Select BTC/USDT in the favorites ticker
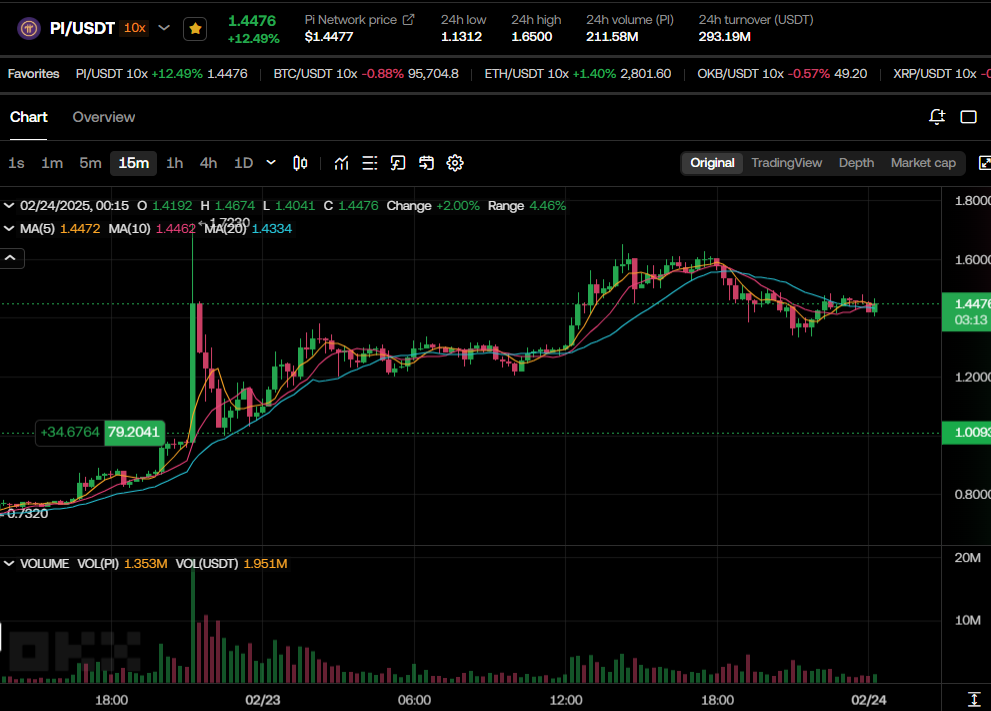 (x=366, y=74)
